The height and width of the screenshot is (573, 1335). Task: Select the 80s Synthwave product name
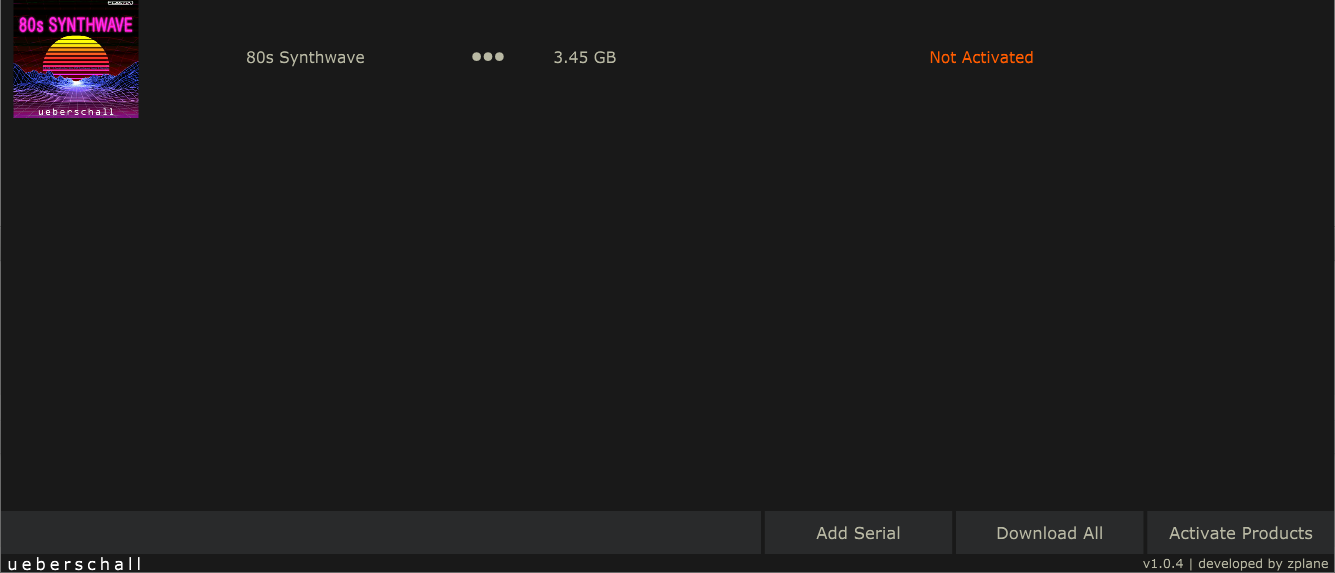[305, 57]
